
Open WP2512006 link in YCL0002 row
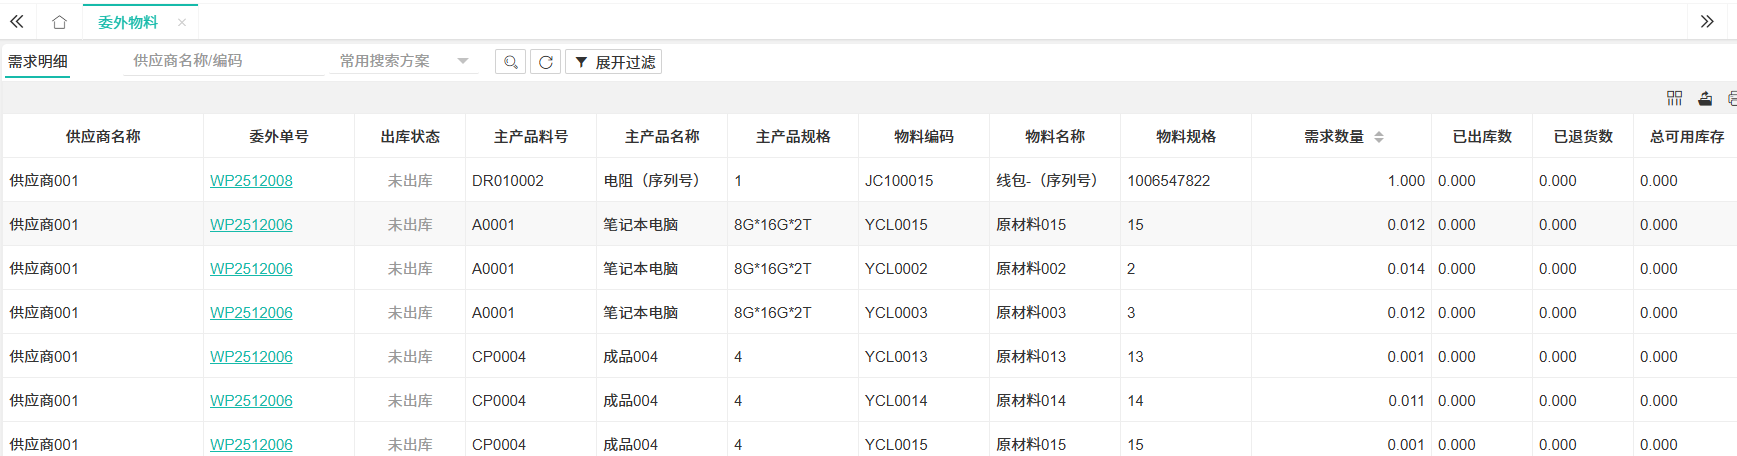pos(251,269)
